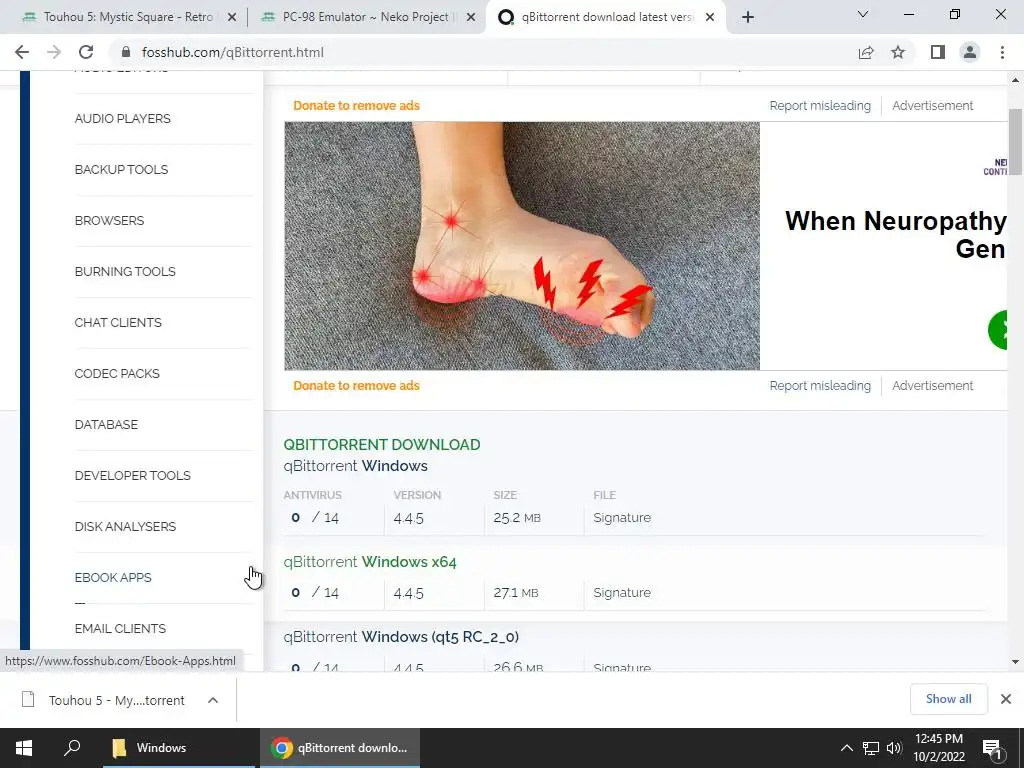
Task: Click the site lock icon
Action: tap(127, 52)
